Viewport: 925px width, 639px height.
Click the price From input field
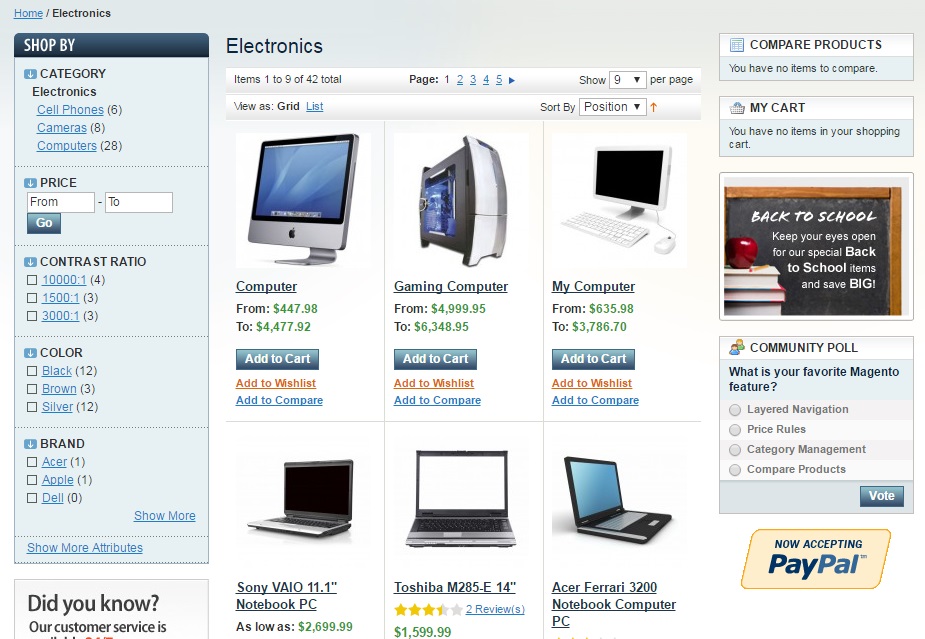(61, 202)
